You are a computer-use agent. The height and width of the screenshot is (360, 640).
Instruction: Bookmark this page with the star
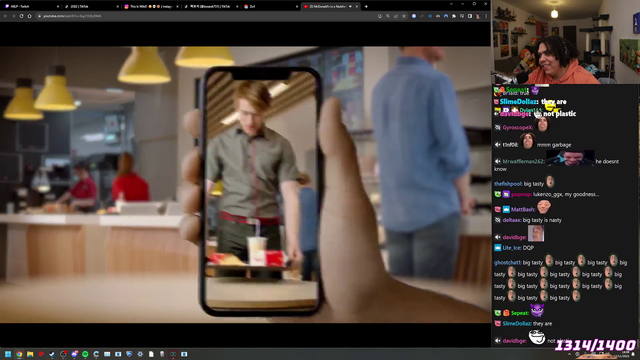[404, 16]
